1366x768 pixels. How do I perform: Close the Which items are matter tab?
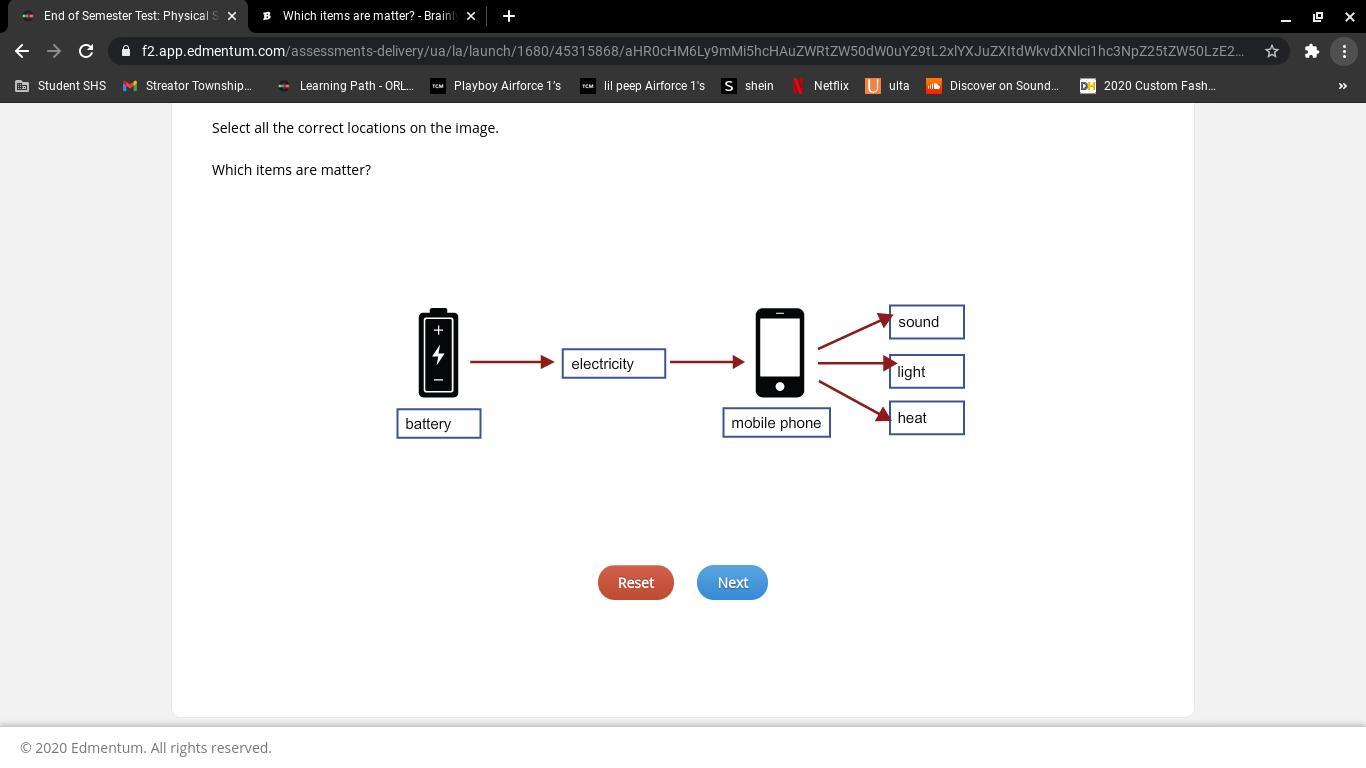click(471, 16)
